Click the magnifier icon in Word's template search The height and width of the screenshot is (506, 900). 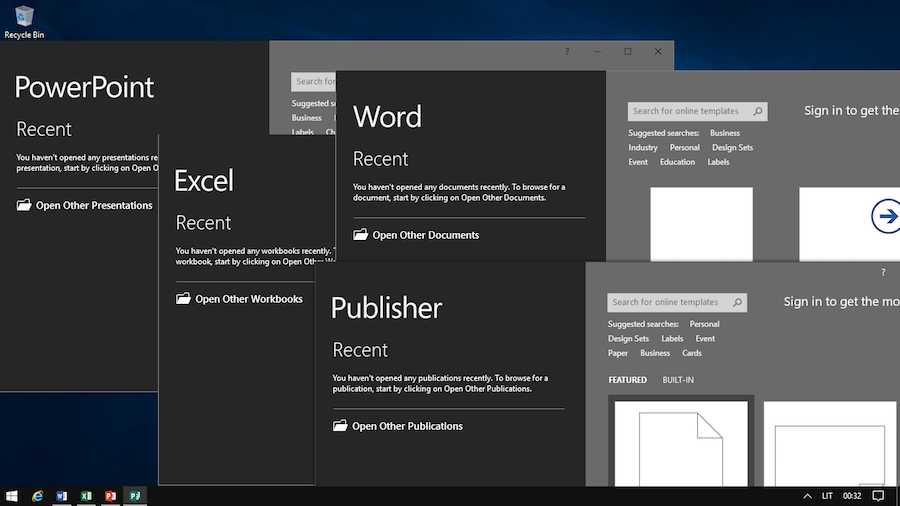[758, 112]
